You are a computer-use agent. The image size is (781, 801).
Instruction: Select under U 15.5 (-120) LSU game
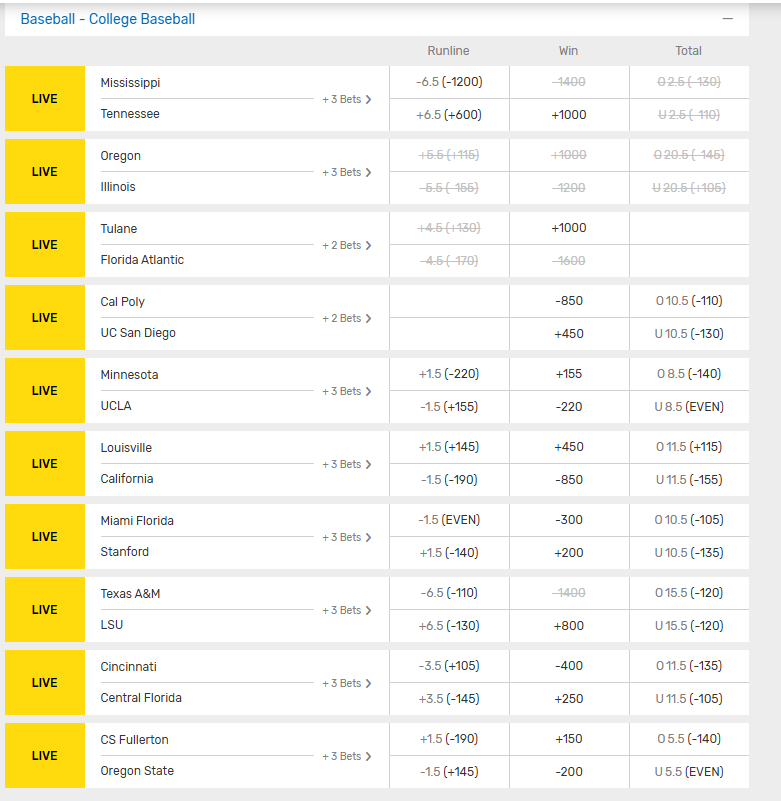(689, 626)
